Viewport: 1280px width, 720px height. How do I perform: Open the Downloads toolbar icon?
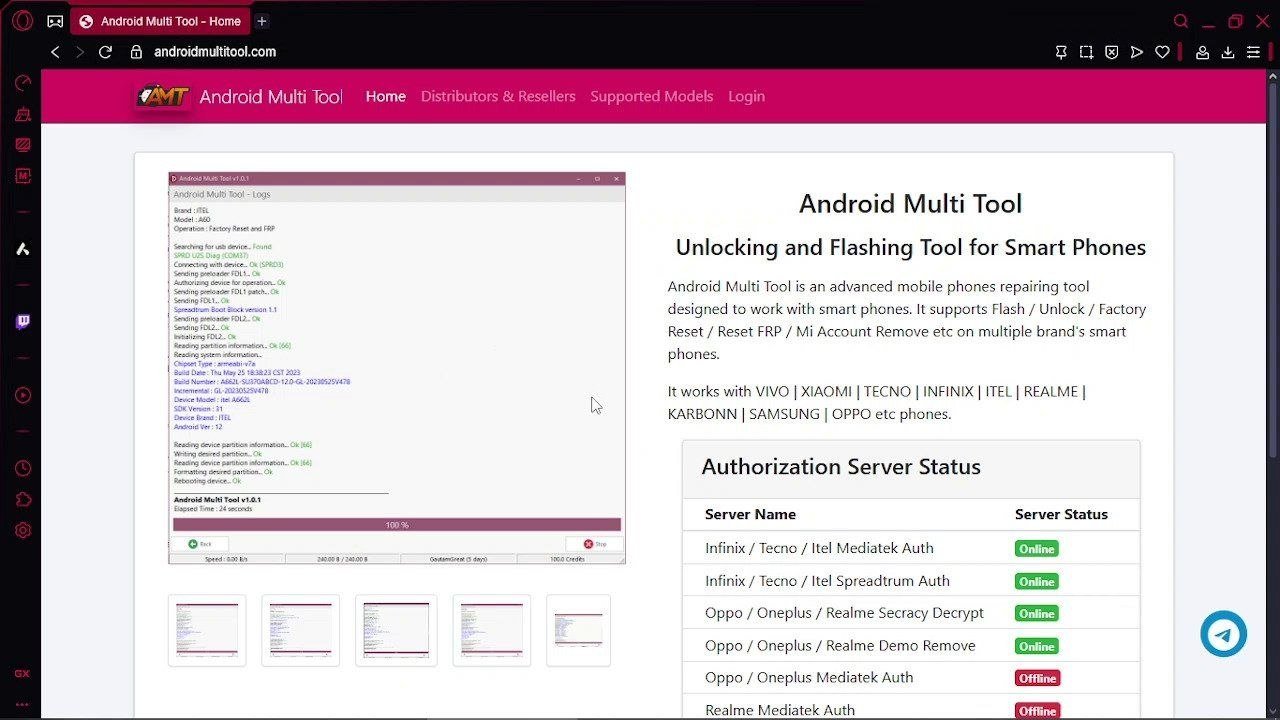point(1228,52)
